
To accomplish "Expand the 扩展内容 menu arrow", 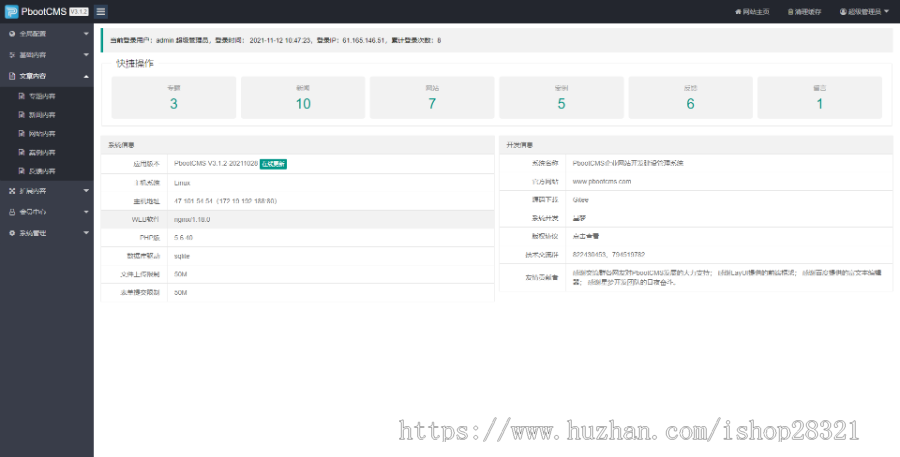I will [x=86, y=191].
